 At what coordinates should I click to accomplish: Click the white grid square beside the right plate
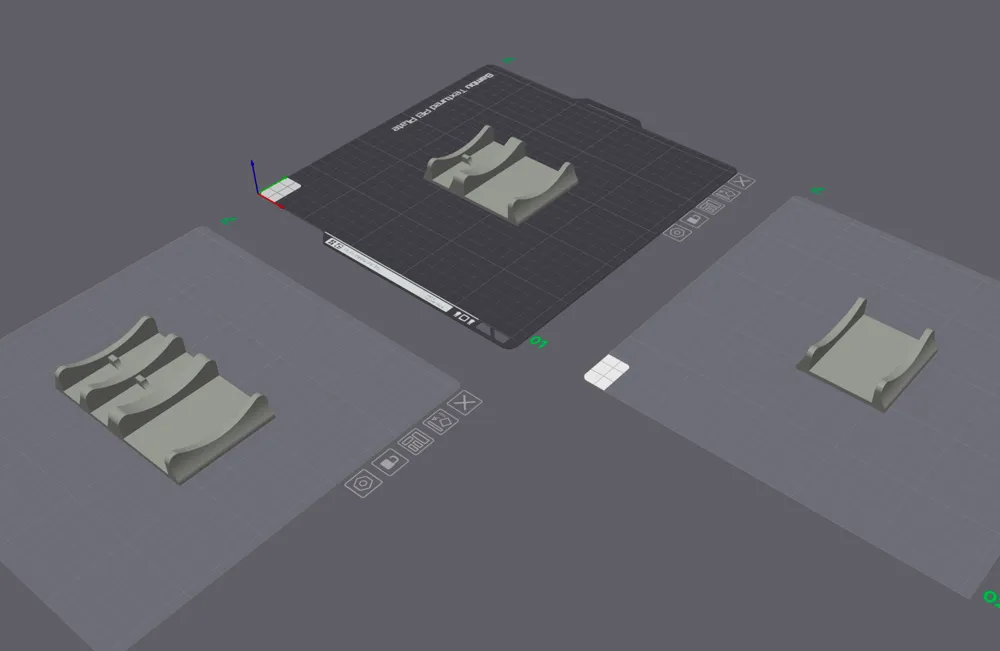coord(607,371)
